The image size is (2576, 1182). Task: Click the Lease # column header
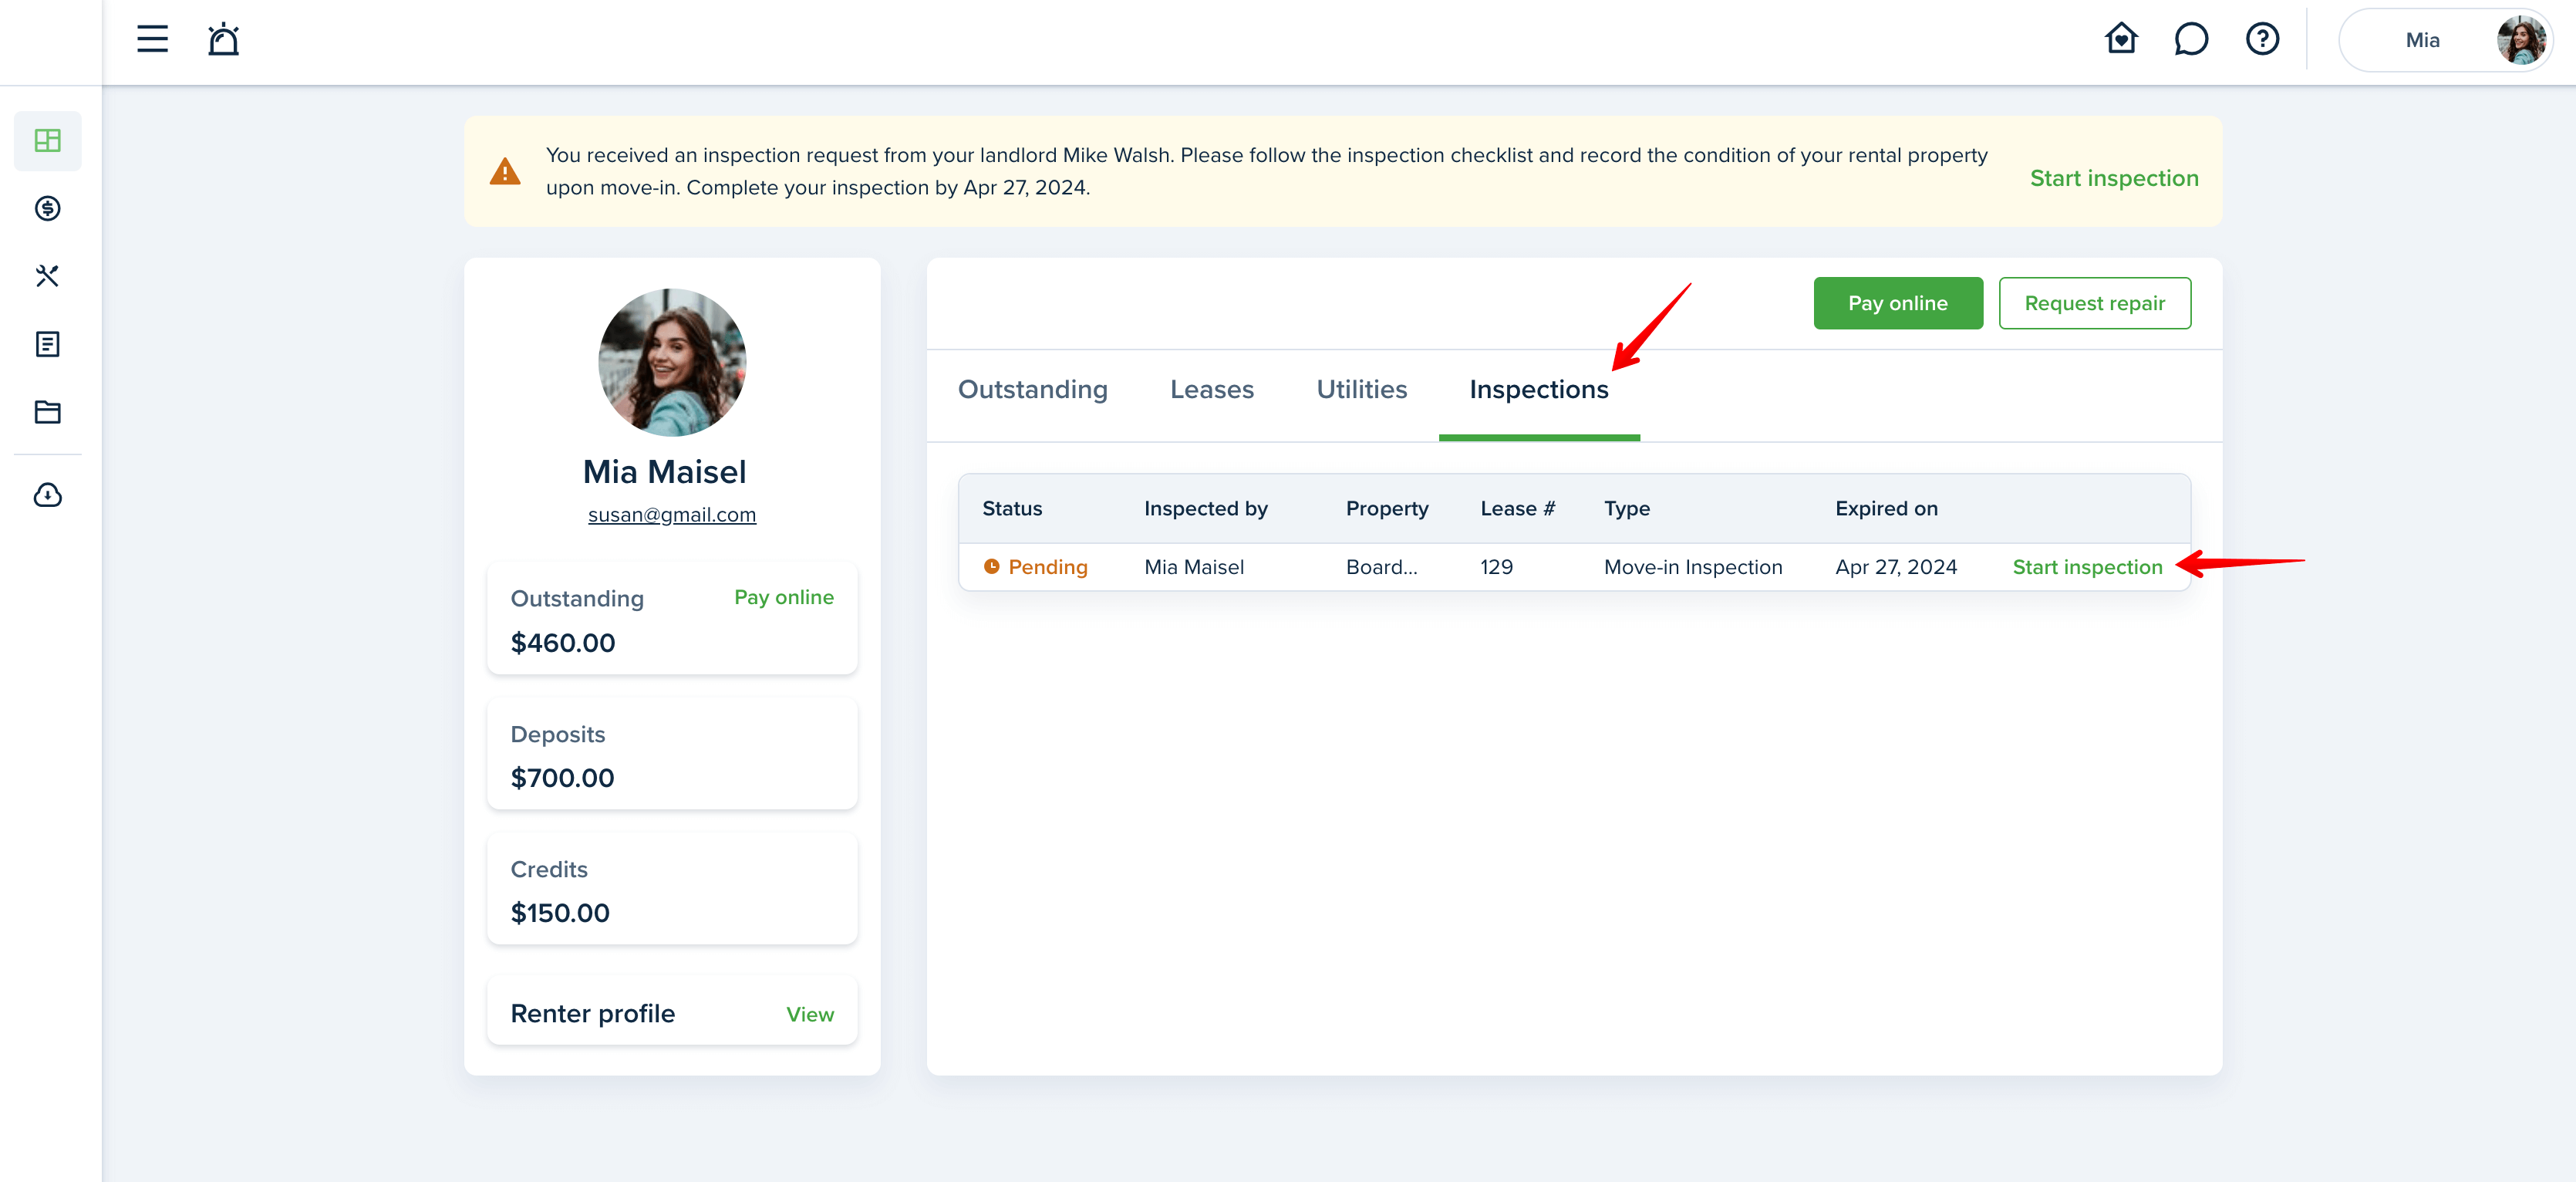[1517, 508]
